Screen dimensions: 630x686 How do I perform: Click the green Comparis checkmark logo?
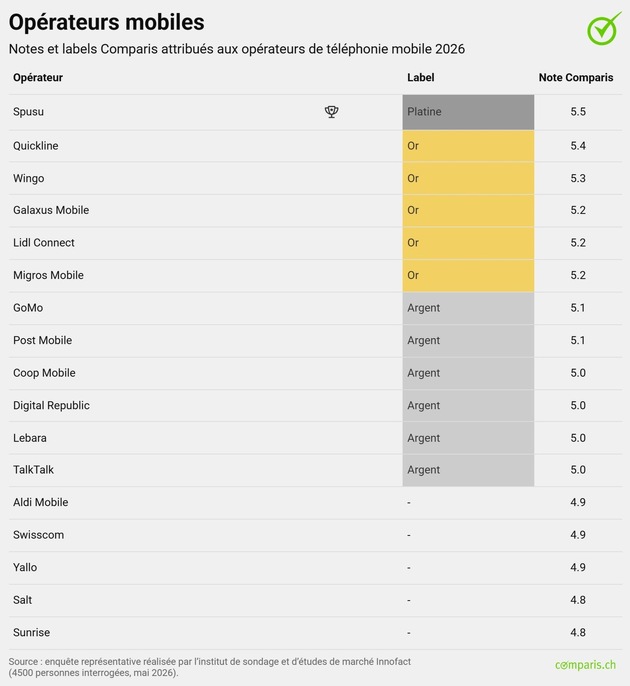pyautogui.click(x=604, y=28)
